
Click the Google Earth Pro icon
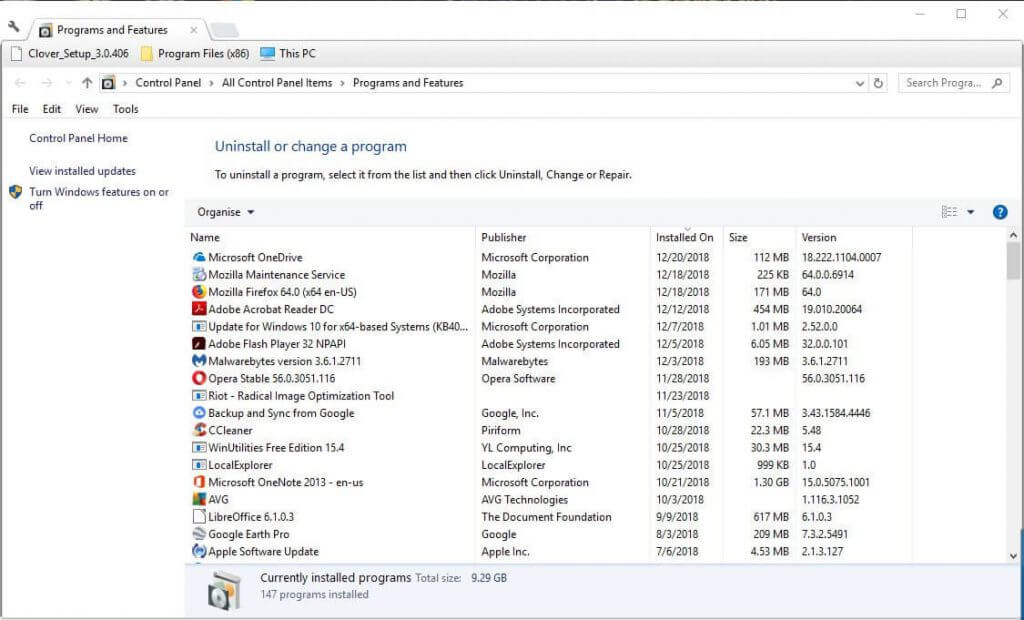[199, 534]
